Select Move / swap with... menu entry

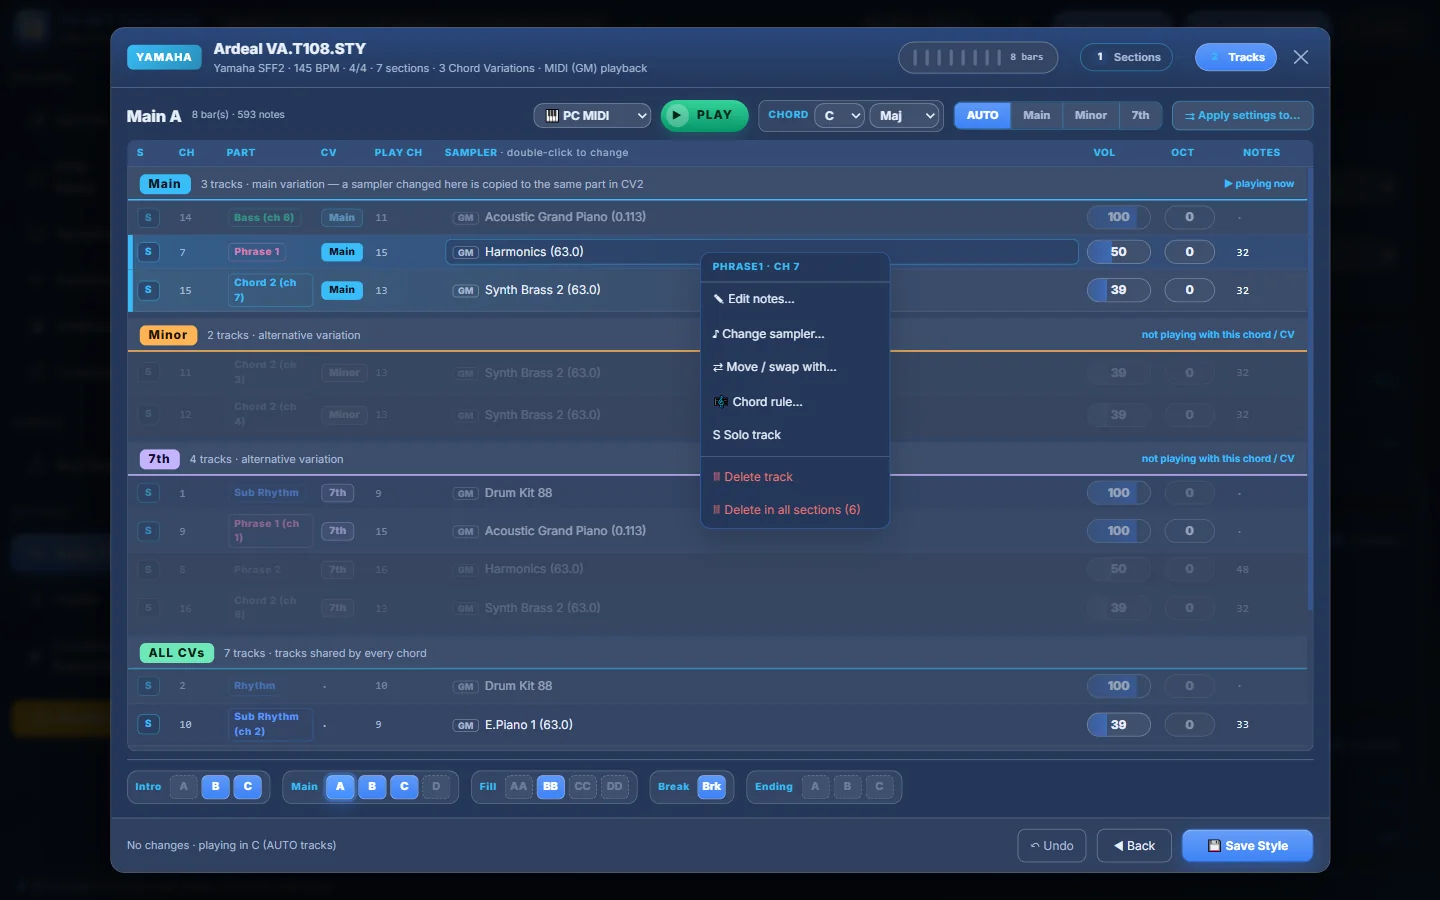tap(795, 367)
